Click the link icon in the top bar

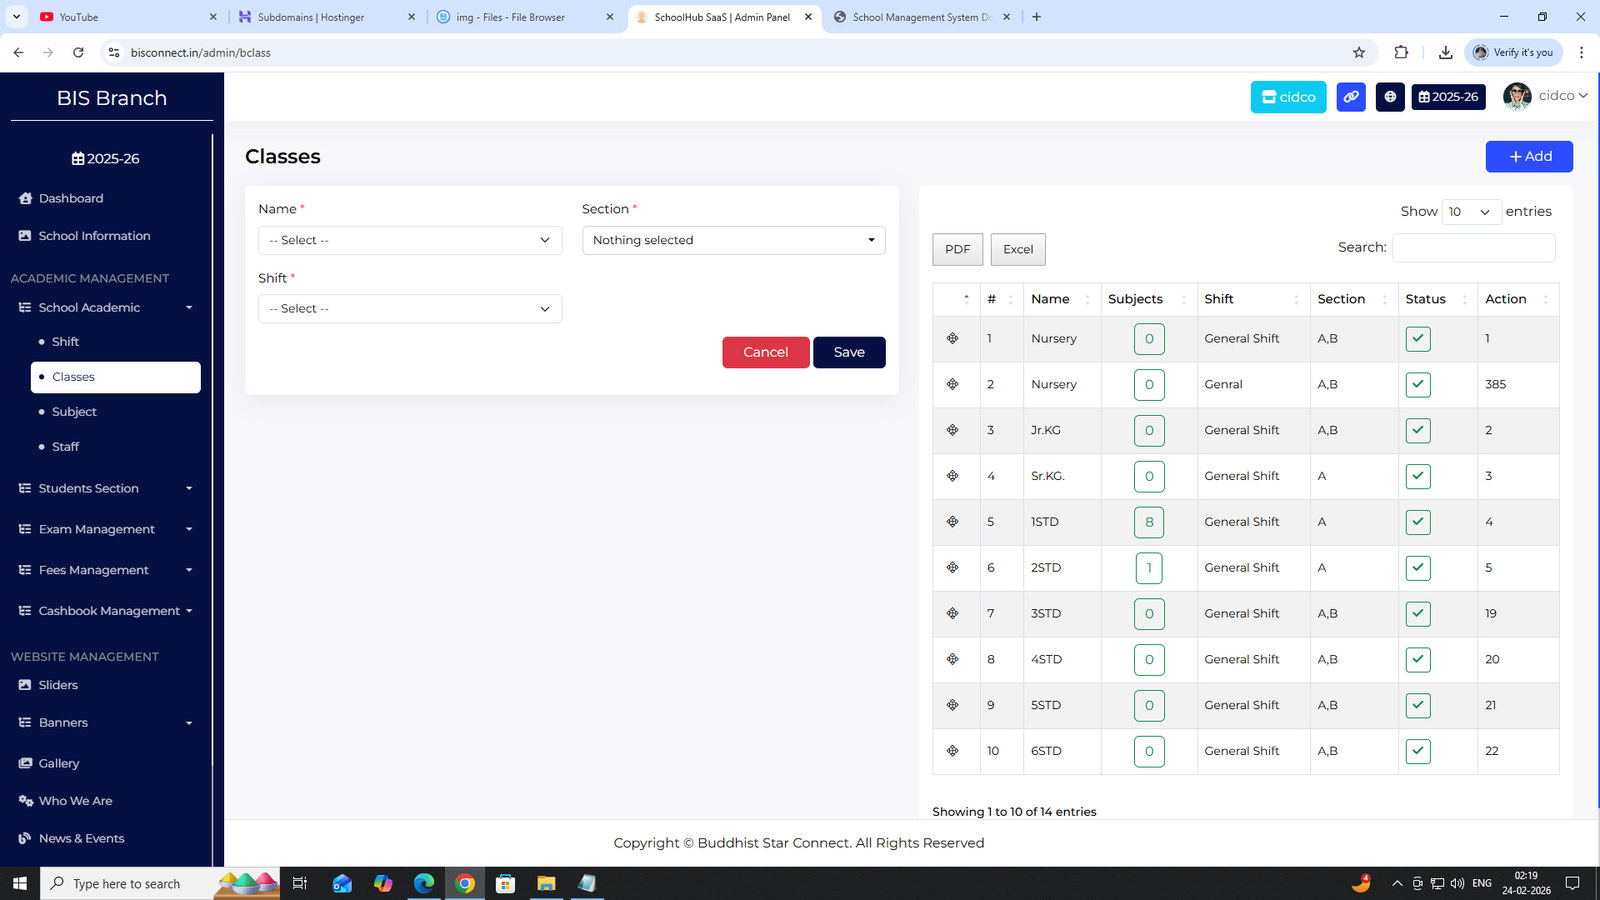click(1350, 96)
